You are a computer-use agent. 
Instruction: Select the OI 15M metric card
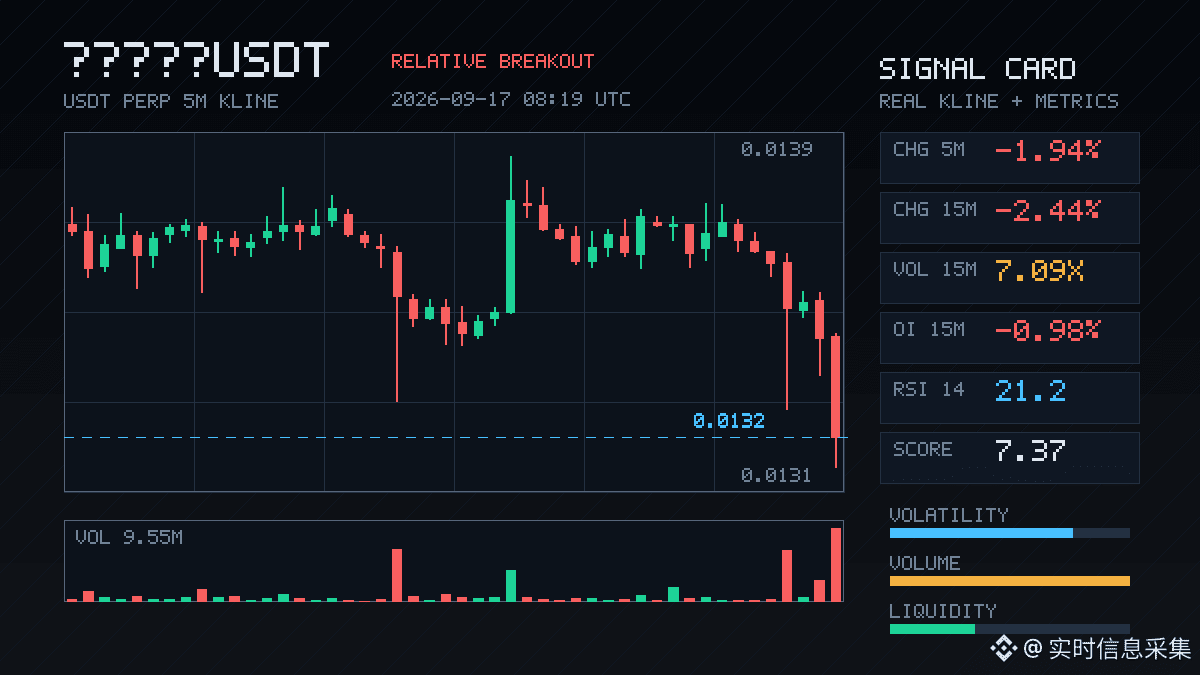[1009, 337]
